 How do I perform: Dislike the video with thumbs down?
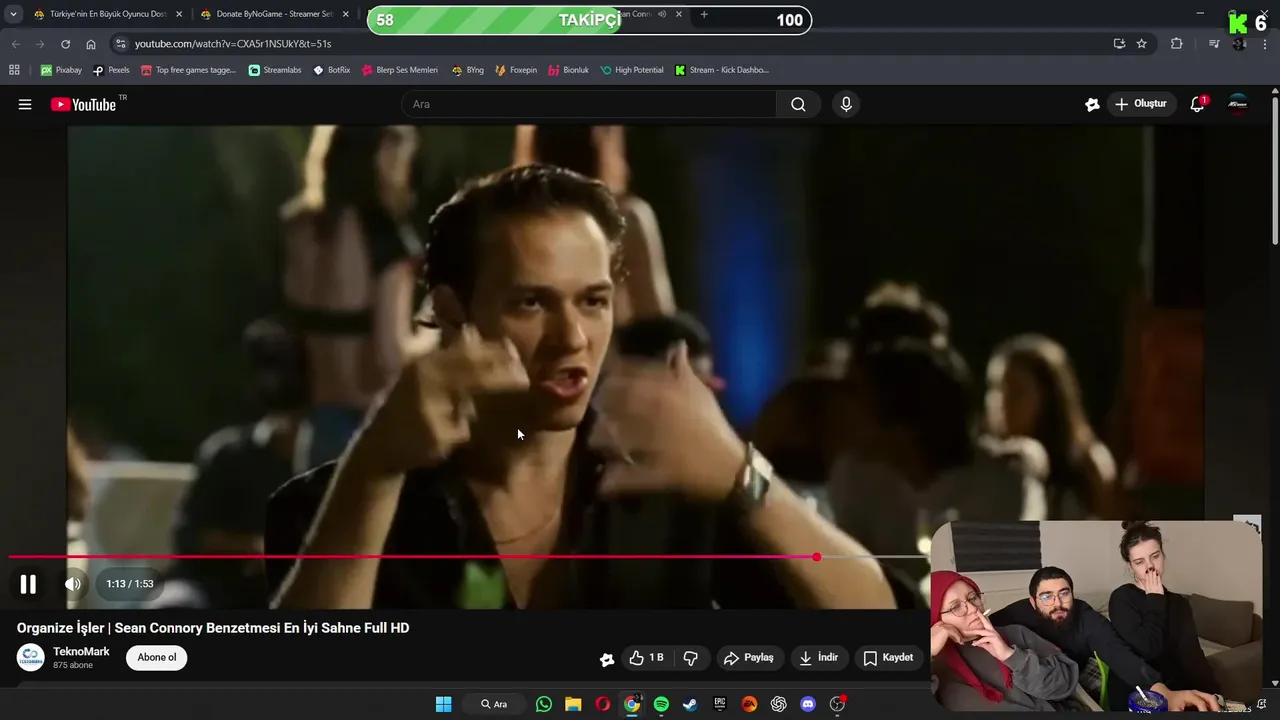(x=690, y=658)
